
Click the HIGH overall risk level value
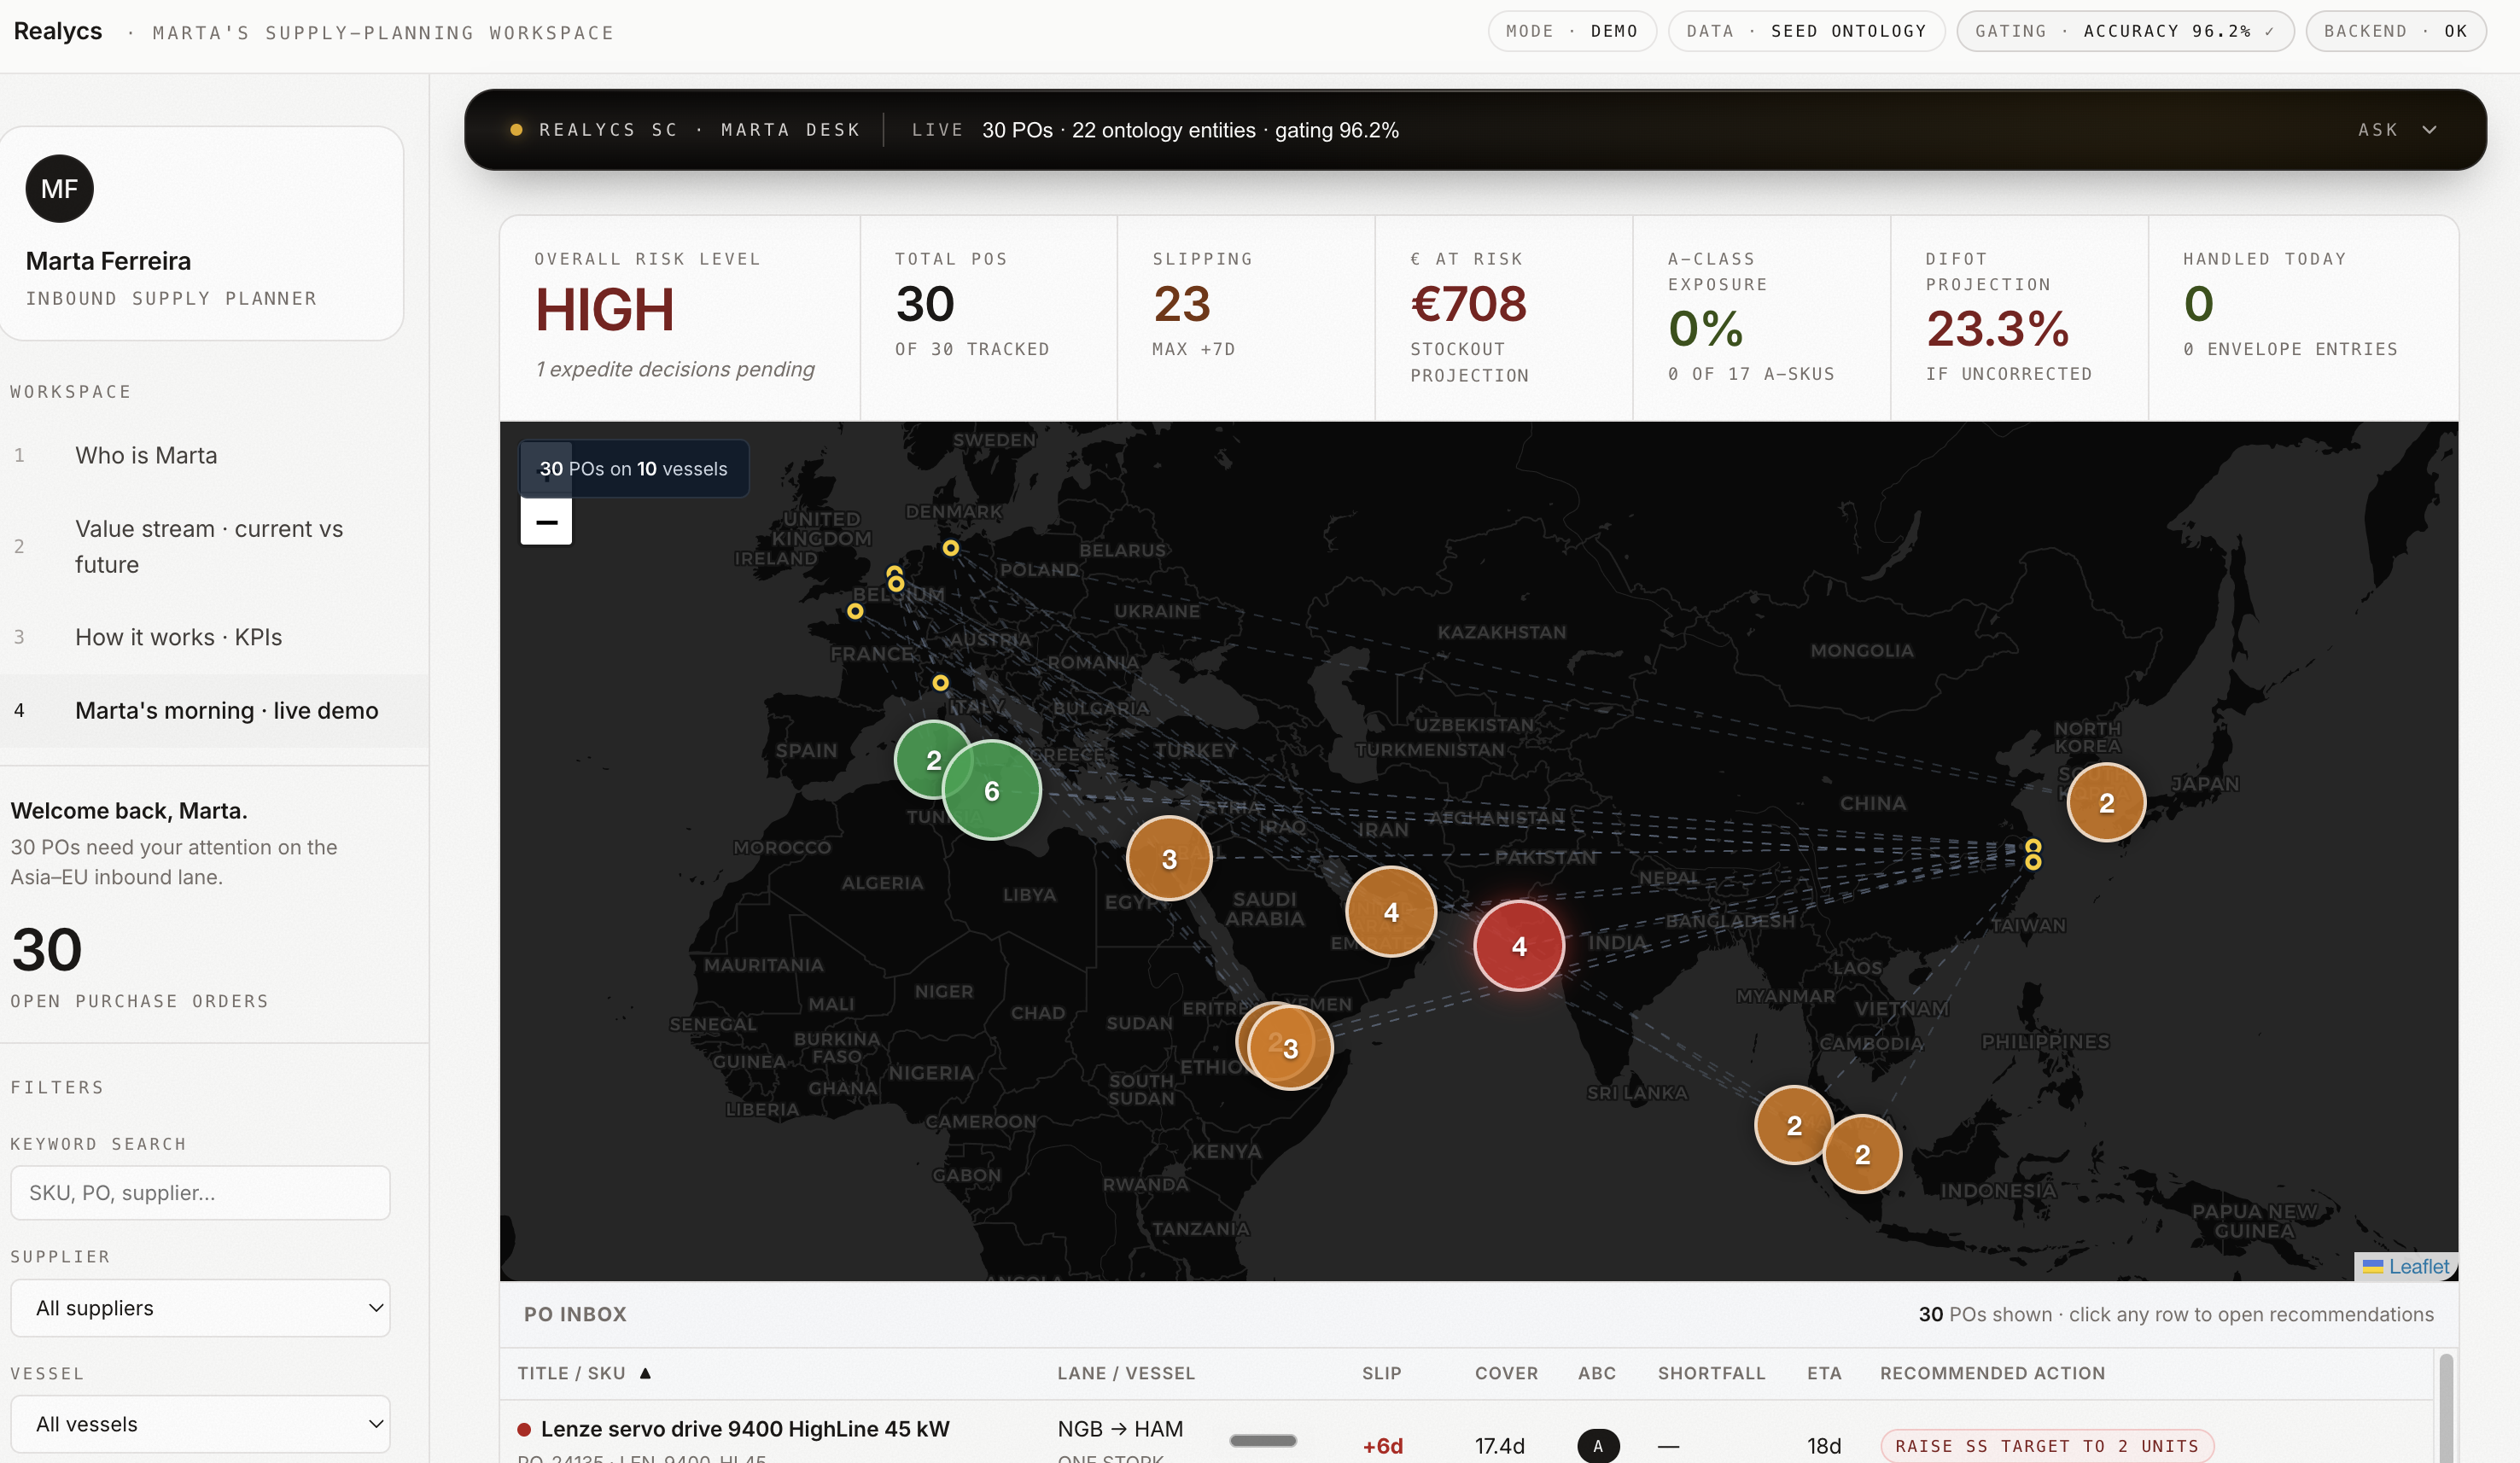click(x=604, y=310)
